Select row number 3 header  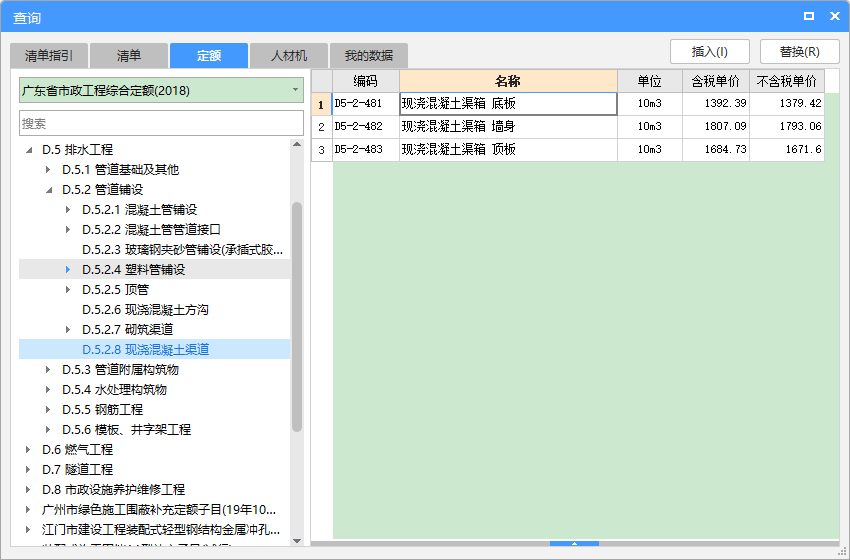[321, 150]
